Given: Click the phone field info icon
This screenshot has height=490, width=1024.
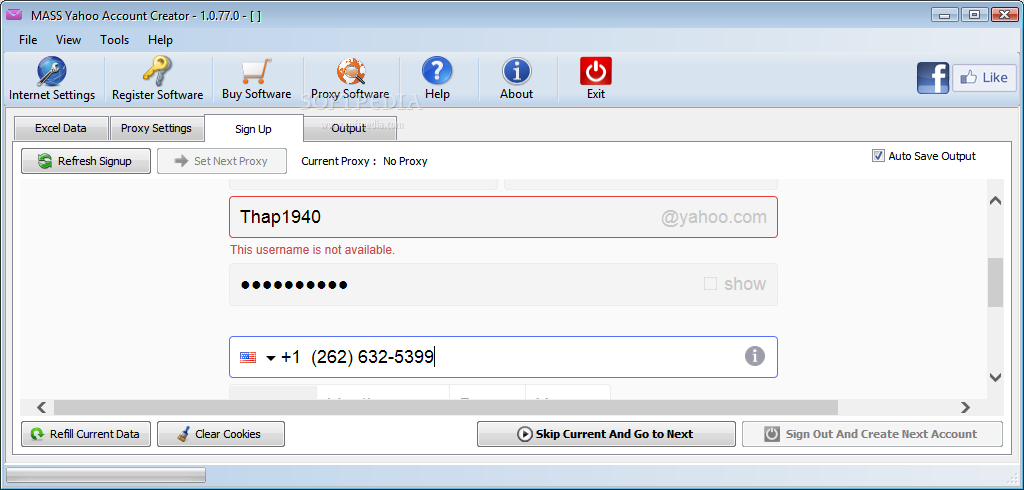Looking at the screenshot, I should 754,356.
